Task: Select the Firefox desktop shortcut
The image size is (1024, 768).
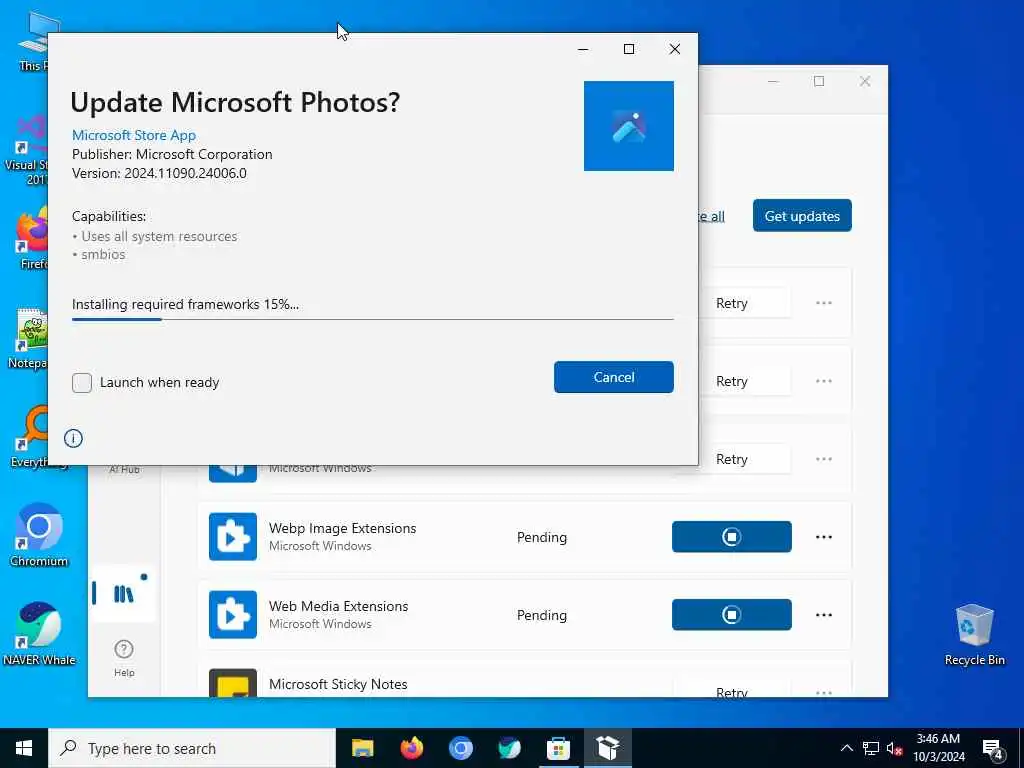Action: coord(33,238)
